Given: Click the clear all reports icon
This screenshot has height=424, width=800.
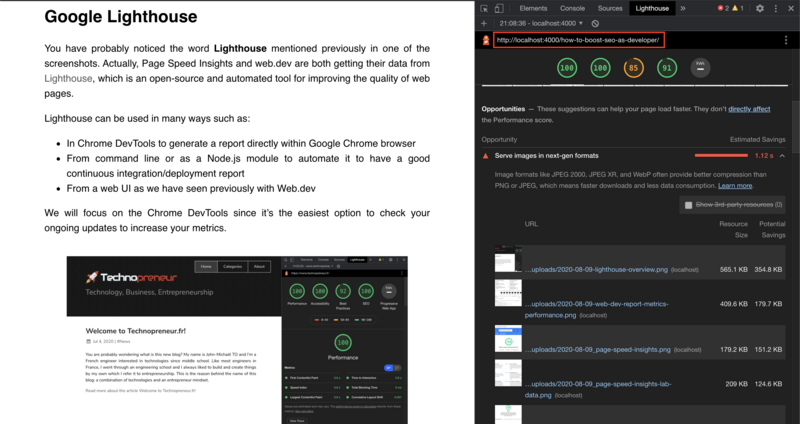Looking at the screenshot, I should click(595, 23).
